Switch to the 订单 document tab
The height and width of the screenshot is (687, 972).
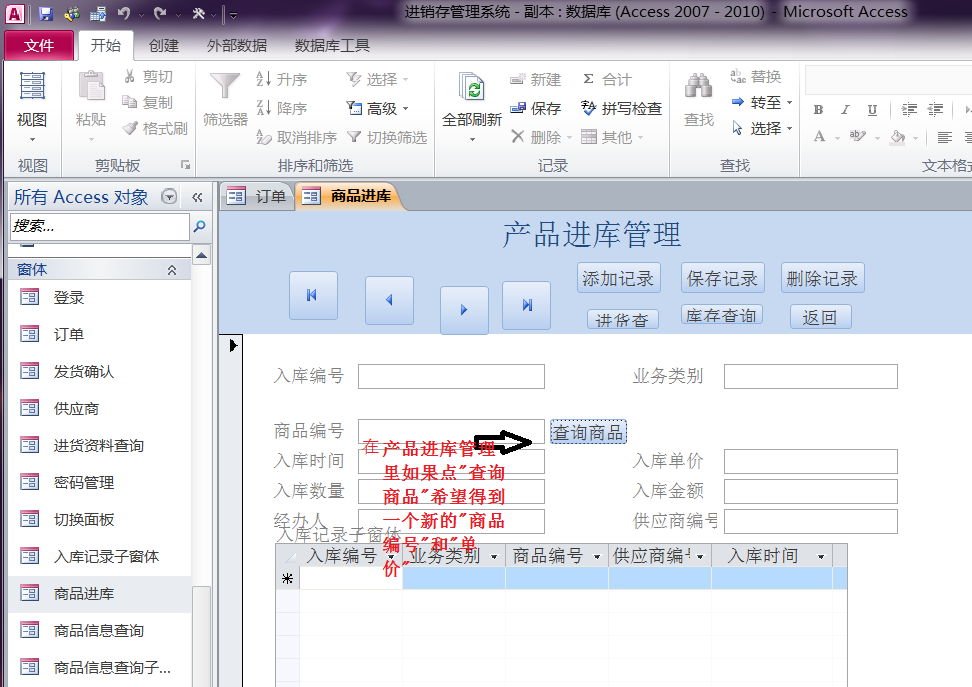257,197
